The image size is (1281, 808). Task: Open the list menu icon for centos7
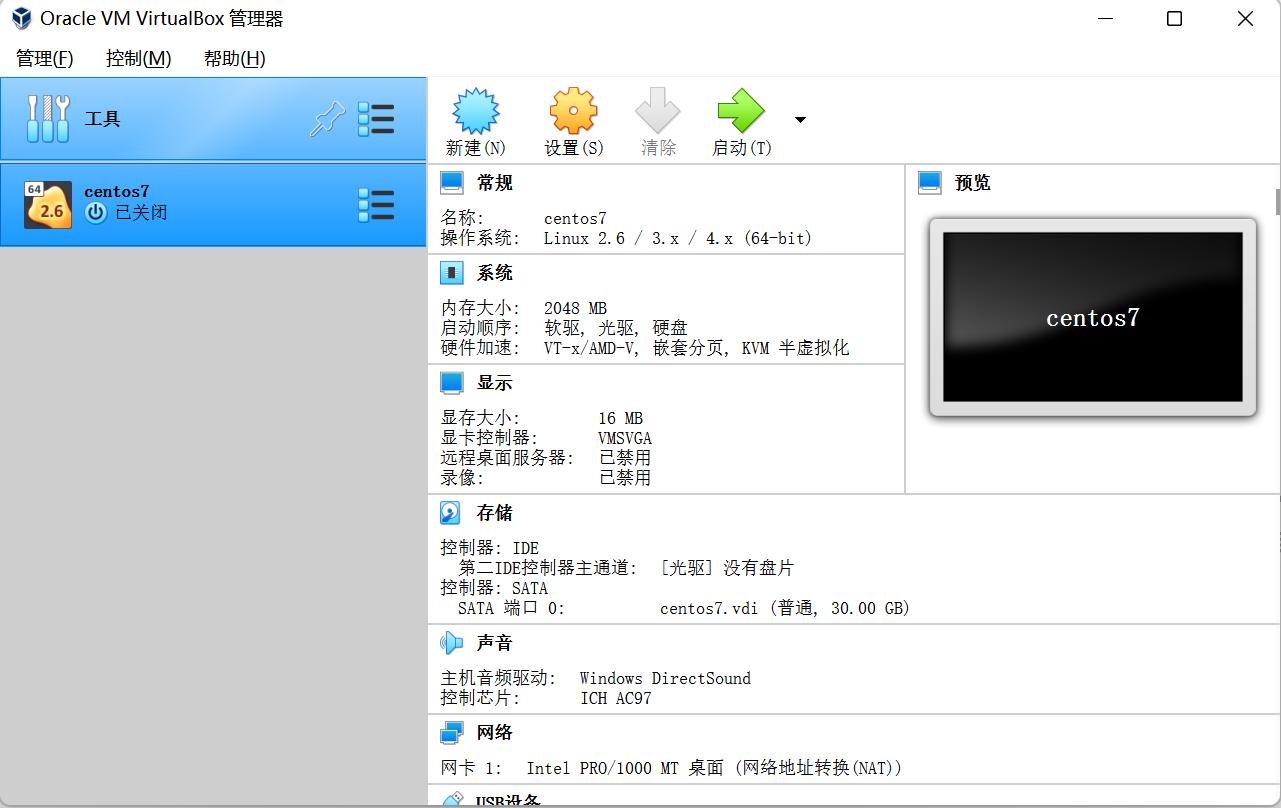click(376, 204)
